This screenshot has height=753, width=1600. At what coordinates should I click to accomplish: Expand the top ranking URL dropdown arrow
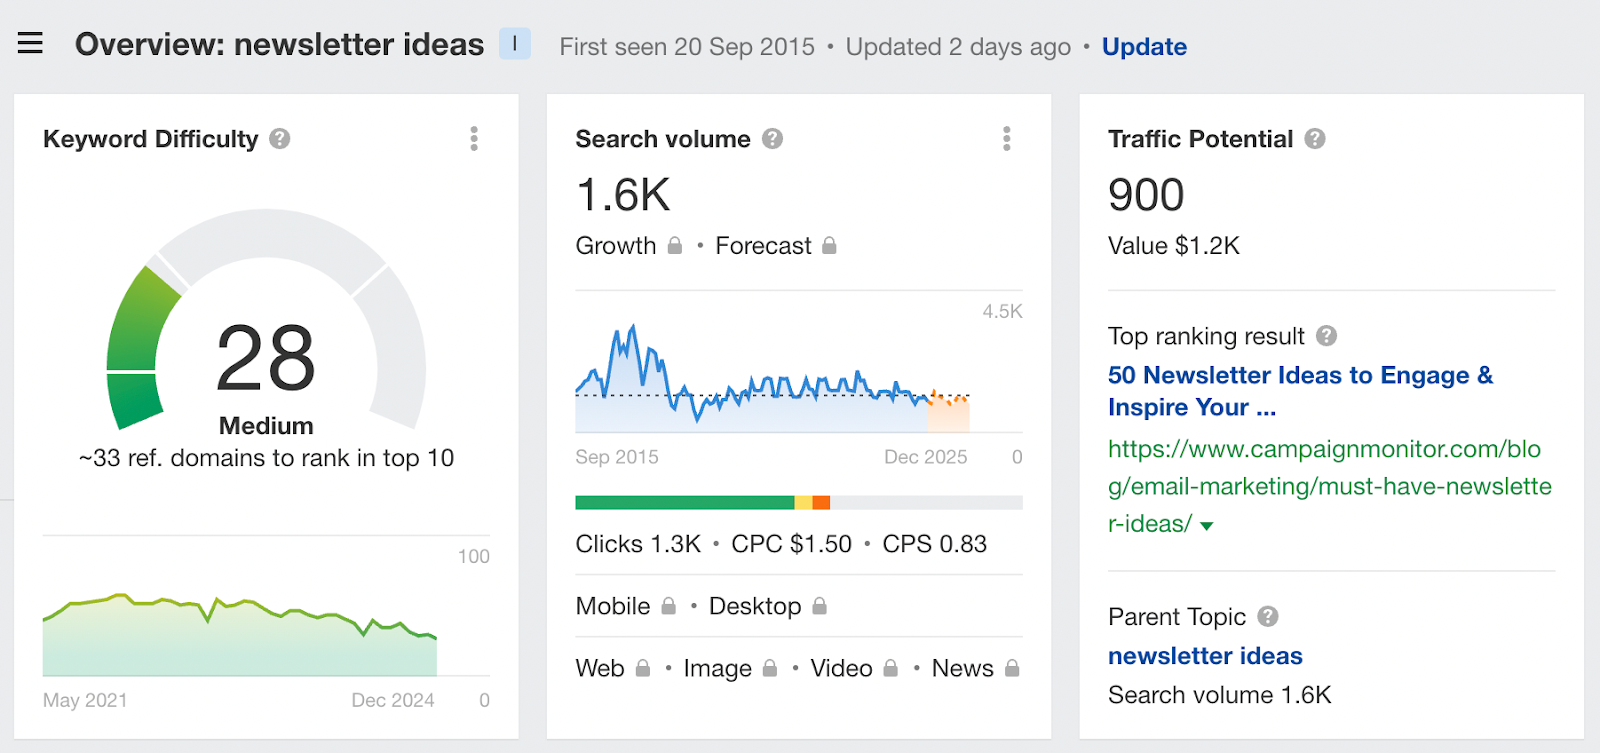(x=1207, y=526)
